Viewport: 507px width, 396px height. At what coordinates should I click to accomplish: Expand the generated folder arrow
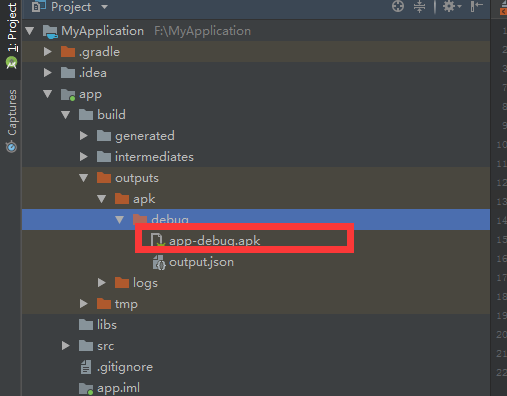tap(84, 136)
